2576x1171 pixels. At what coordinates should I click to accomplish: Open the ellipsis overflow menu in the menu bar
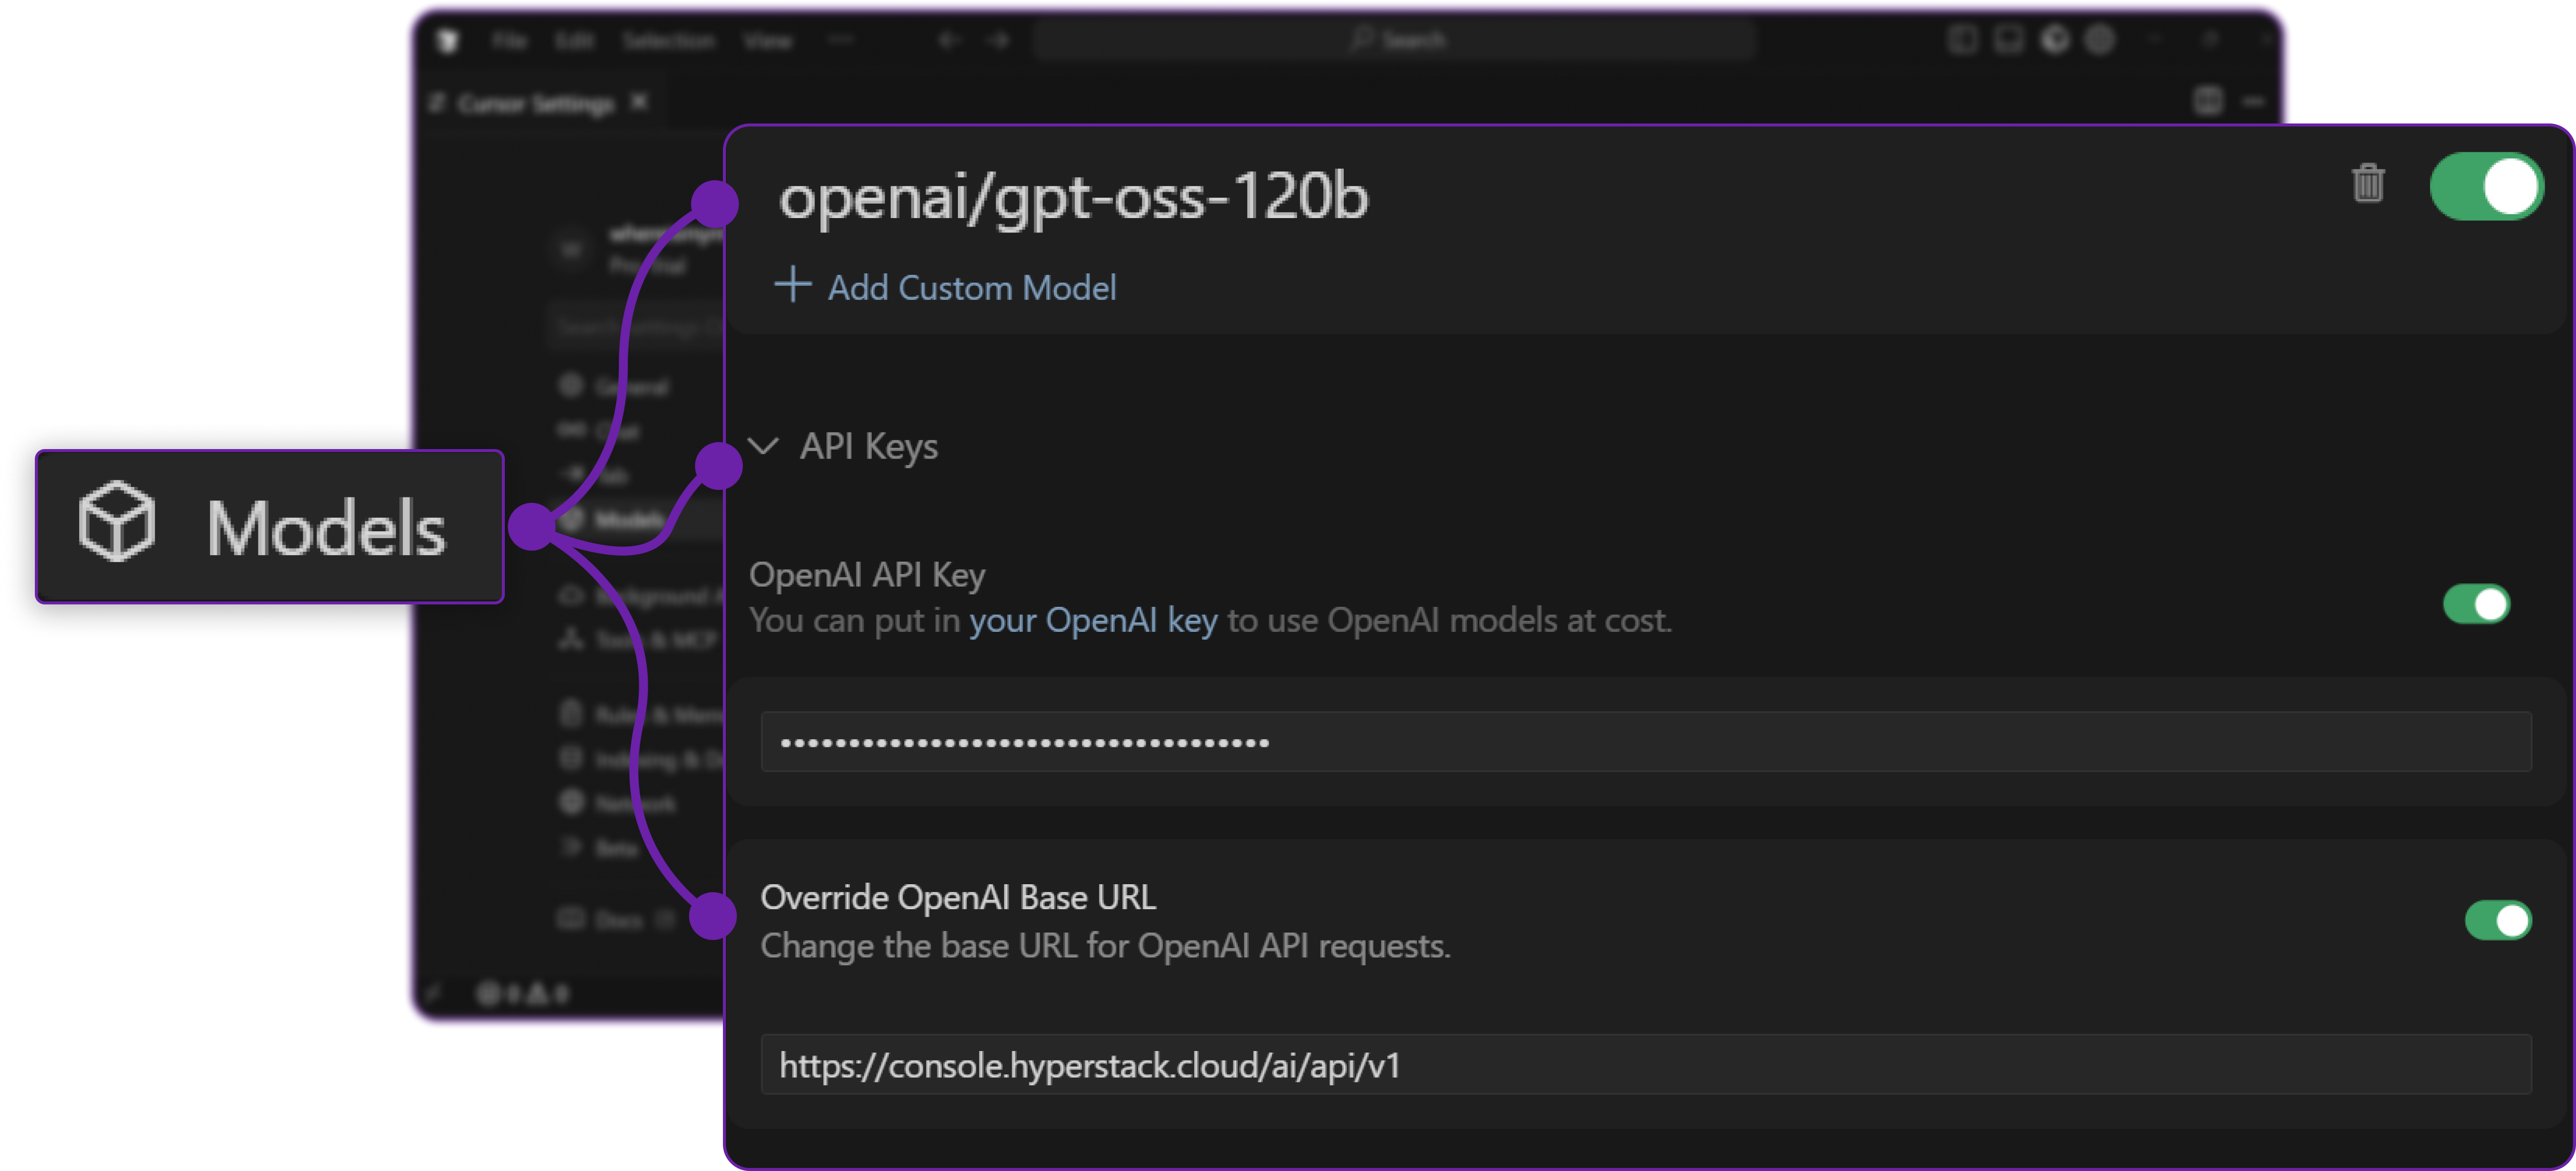click(841, 40)
